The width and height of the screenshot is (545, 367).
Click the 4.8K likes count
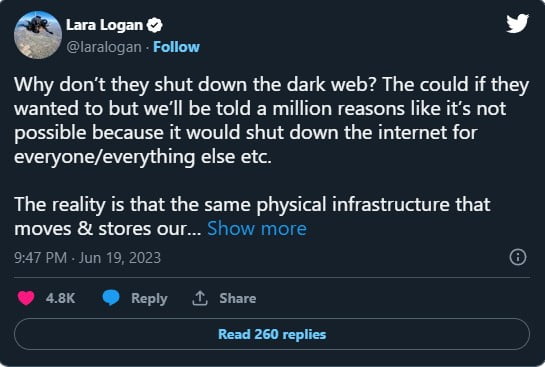pyautogui.click(x=60, y=298)
